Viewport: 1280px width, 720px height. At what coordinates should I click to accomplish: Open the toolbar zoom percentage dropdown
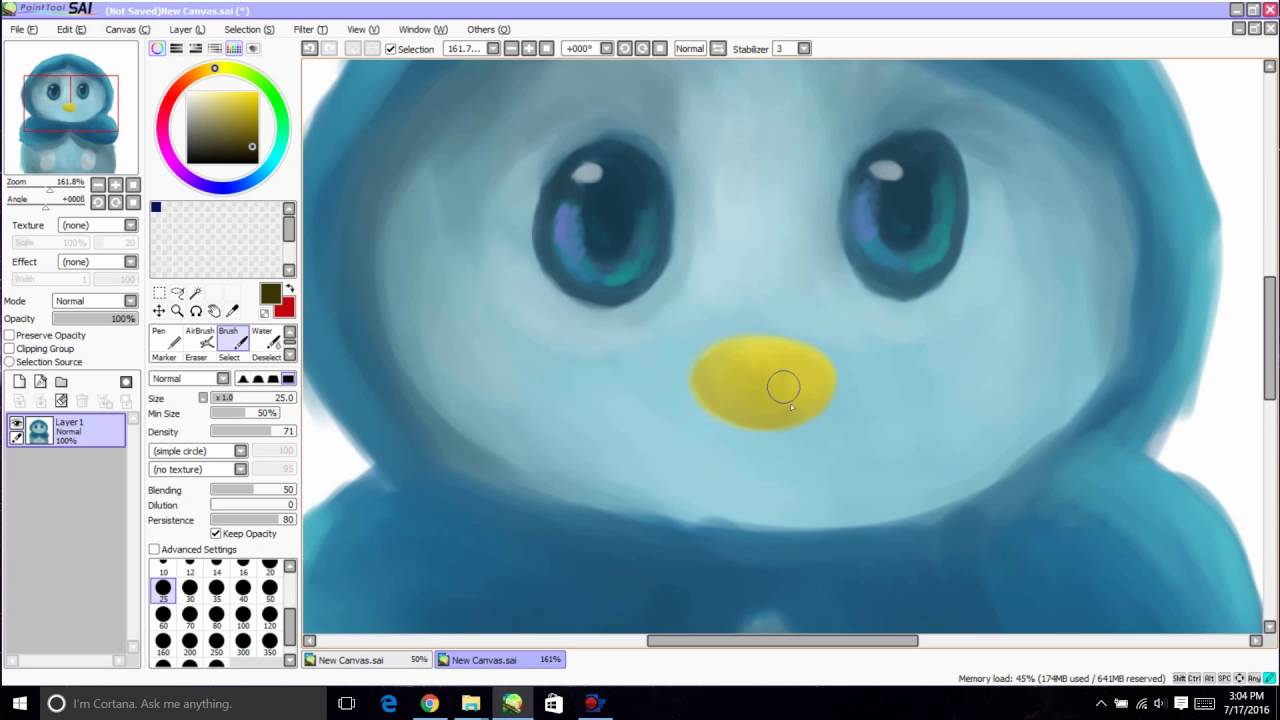pyautogui.click(x=491, y=48)
